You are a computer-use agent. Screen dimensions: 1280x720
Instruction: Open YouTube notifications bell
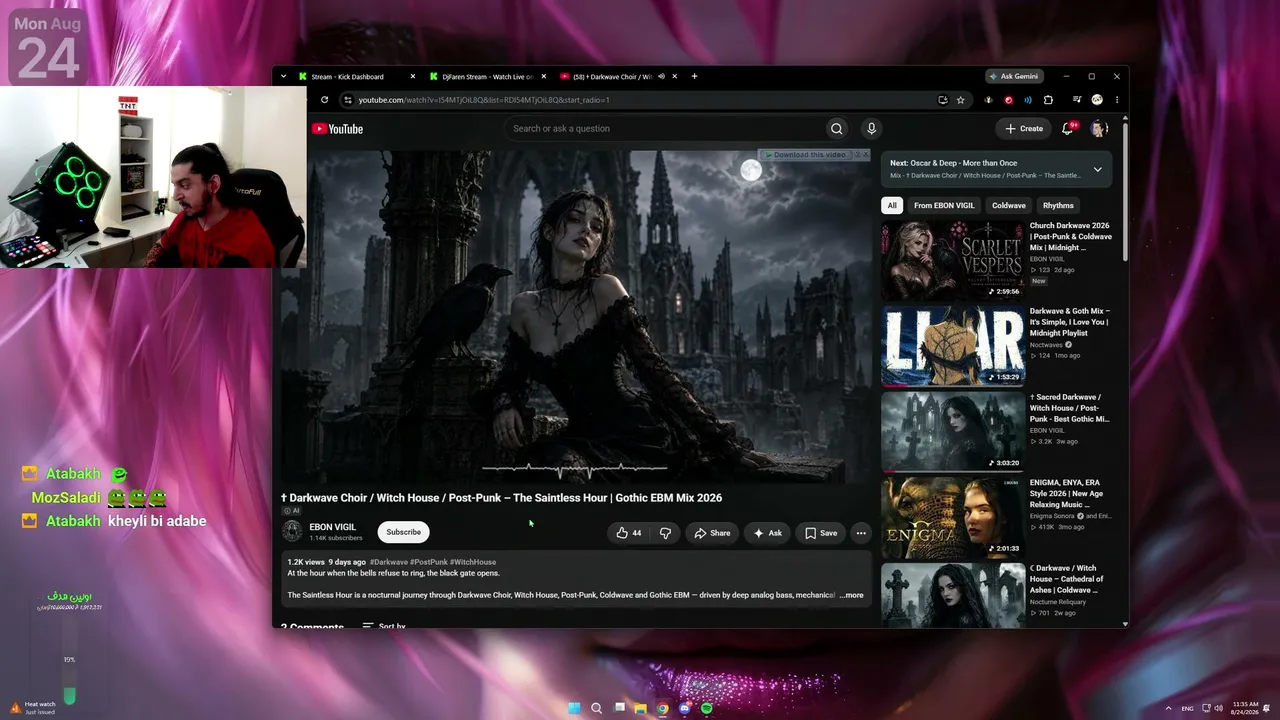[x=1068, y=128]
